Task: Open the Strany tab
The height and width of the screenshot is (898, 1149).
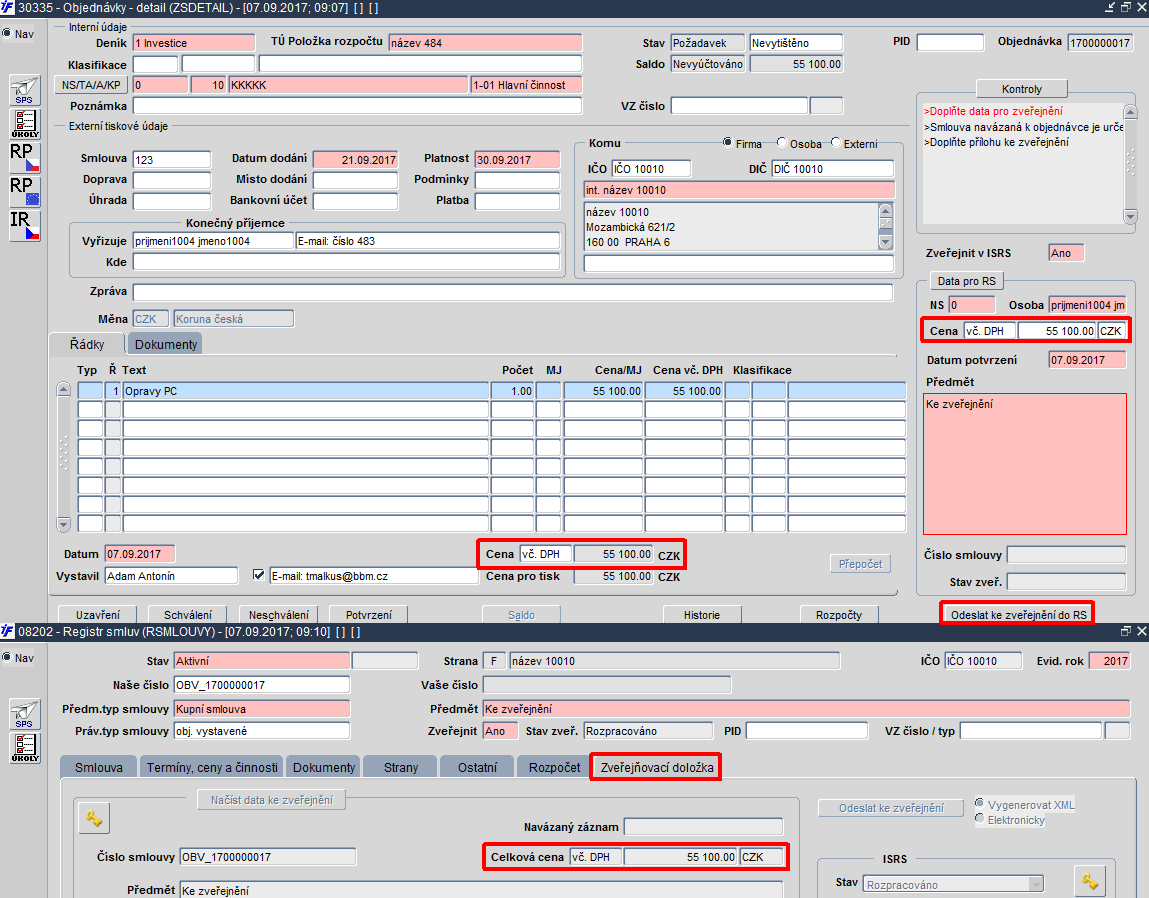Action: coord(401,767)
